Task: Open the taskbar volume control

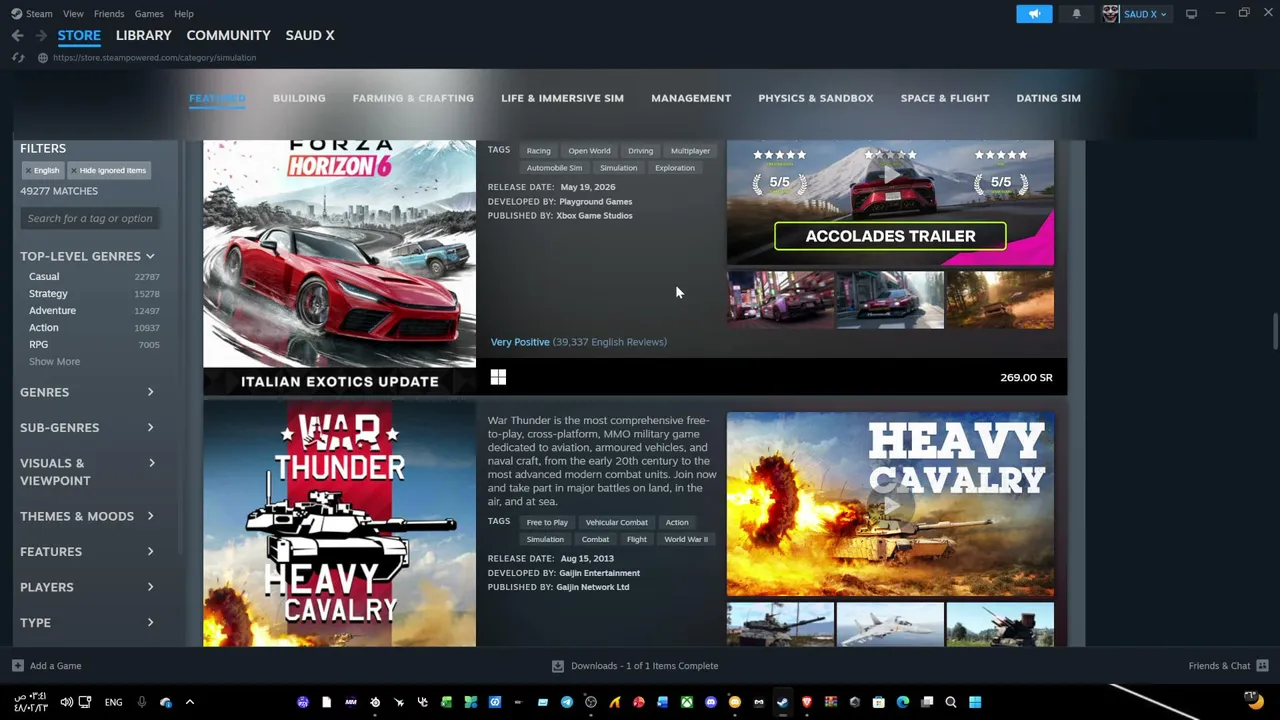Action: point(66,702)
